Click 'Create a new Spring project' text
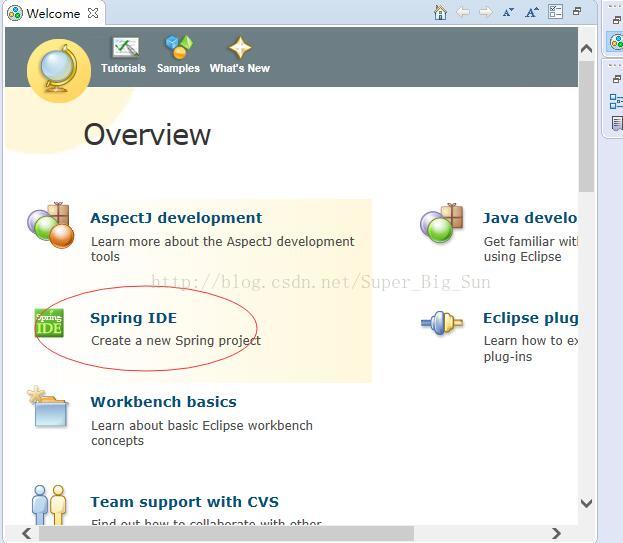The height and width of the screenshot is (543, 623). click(x=176, y=340)
